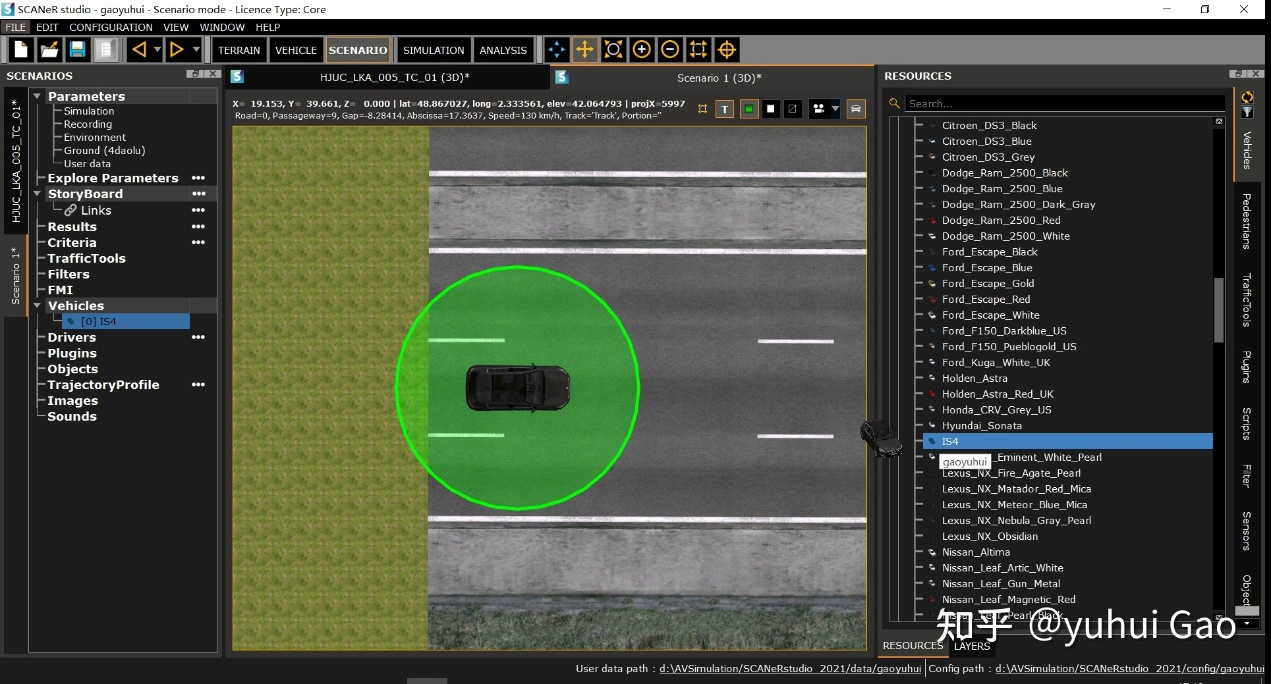Click the refresh icon in Resources

pos(1247,97)
